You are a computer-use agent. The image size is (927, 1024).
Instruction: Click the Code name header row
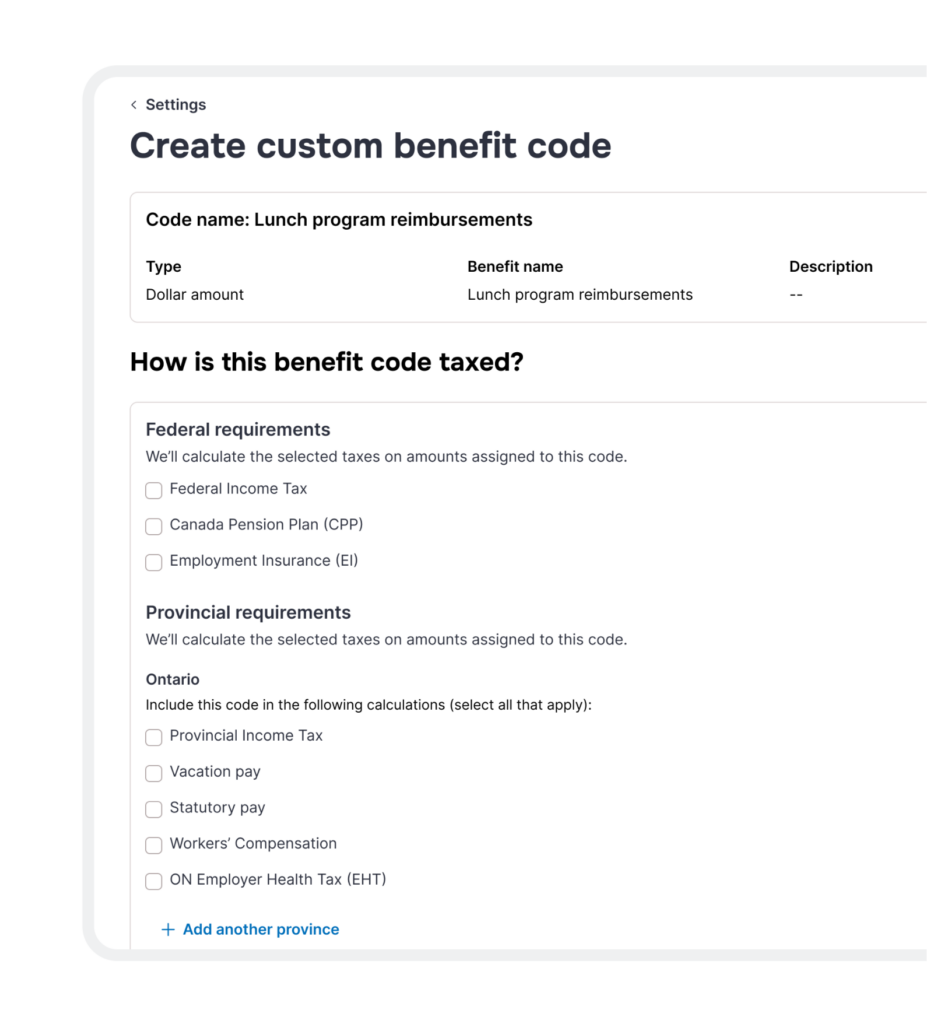pyautogui.click(x=340, y=219)
